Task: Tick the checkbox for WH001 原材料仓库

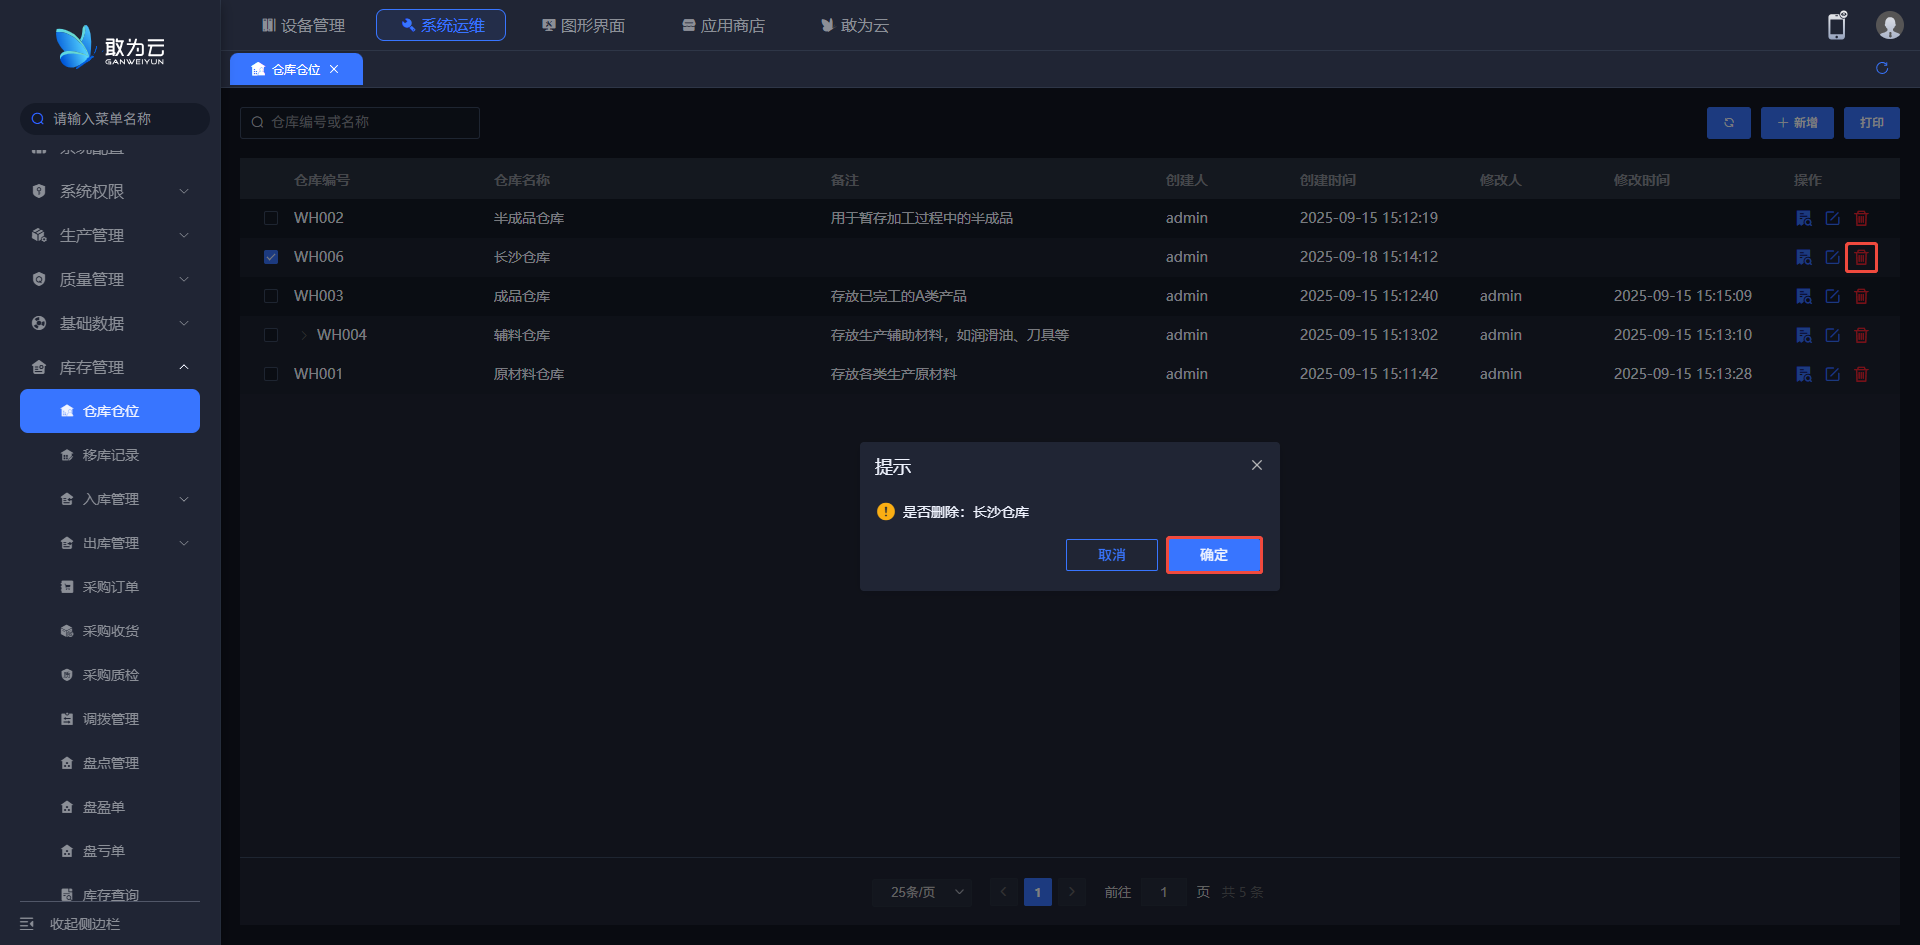Action: [x=271, y=374]
